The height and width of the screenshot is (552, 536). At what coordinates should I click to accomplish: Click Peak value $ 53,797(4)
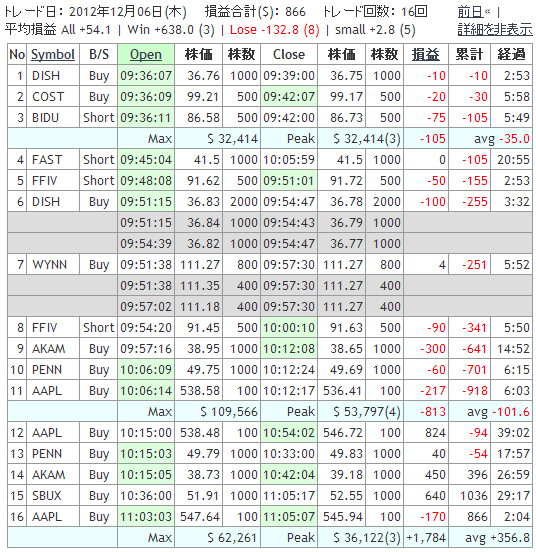pos(367,412)
